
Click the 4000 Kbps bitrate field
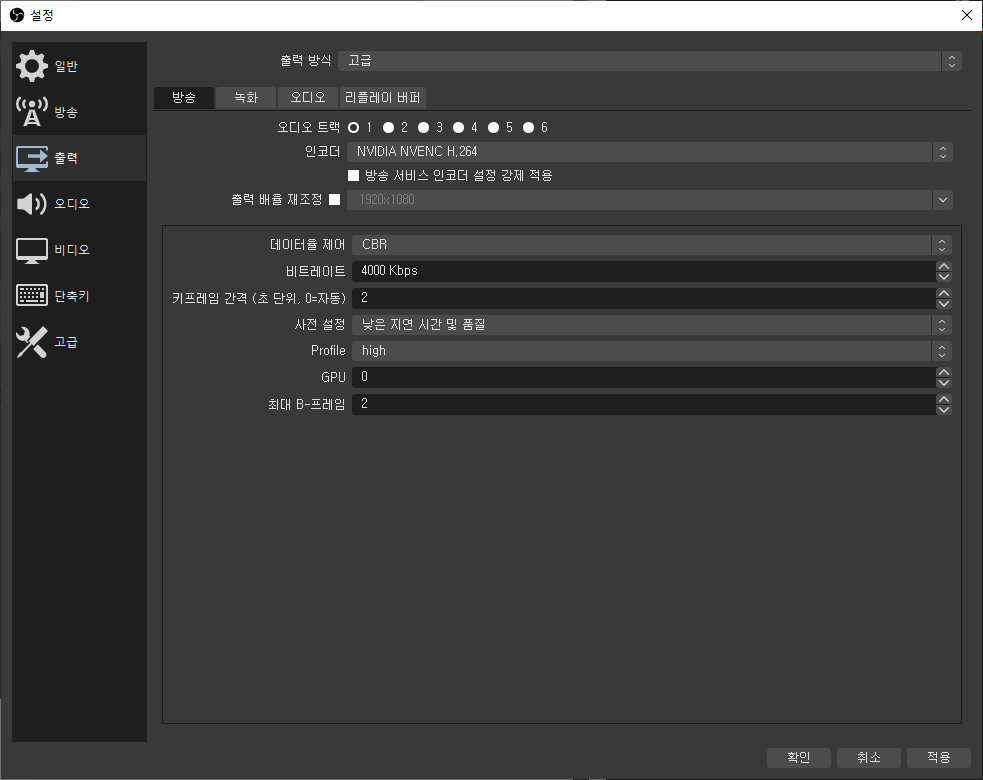click(644, 271)
